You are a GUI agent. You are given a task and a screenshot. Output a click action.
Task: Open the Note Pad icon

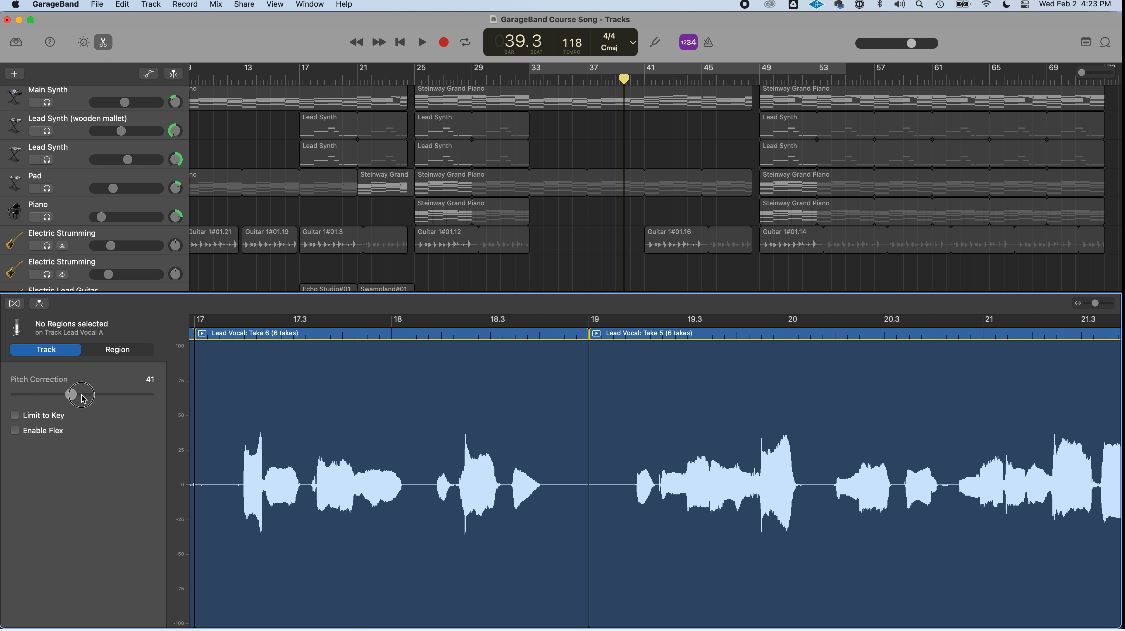1086,42
